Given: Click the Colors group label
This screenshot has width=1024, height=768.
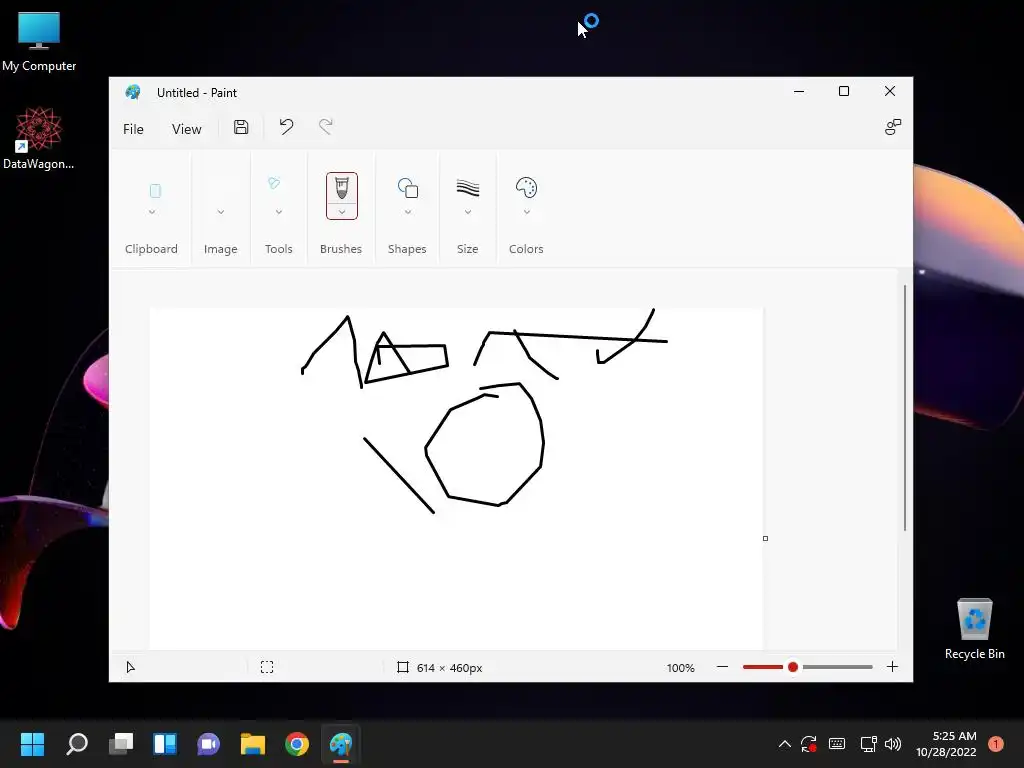Looking at the screenshot, I should [526, 249].
